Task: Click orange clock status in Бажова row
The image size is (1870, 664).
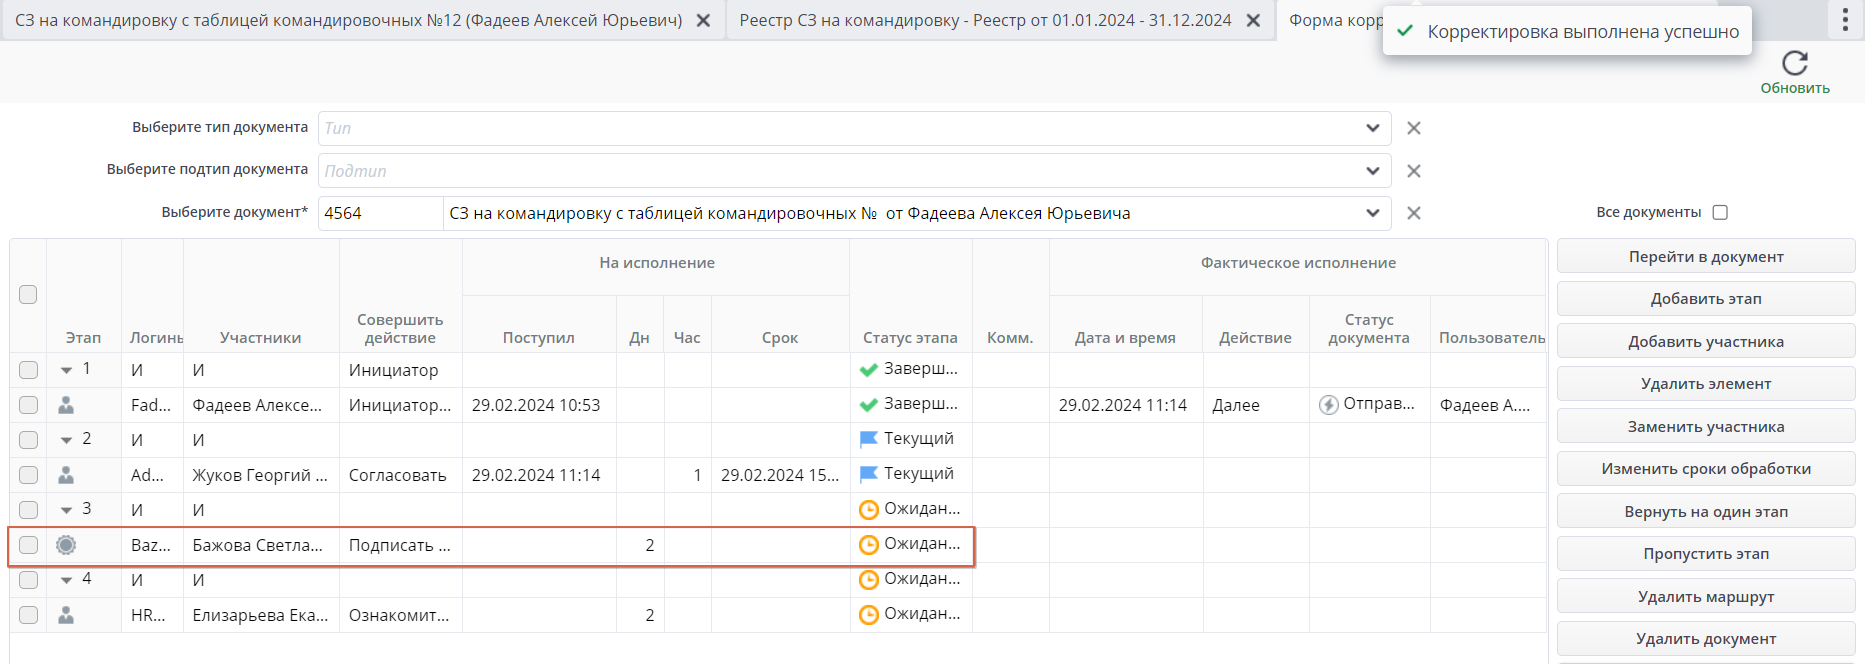Action: pyautogui.click(x=868, y=545)
